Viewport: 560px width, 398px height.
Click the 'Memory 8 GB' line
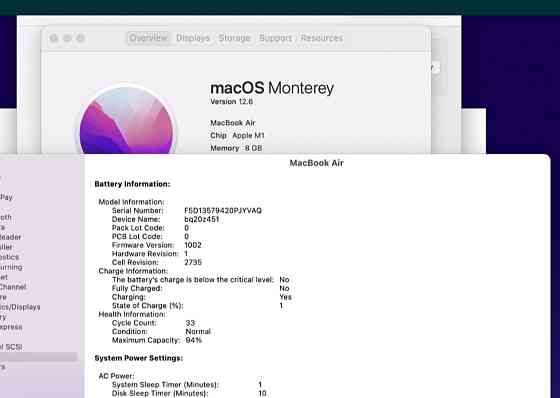coord(236,148)
